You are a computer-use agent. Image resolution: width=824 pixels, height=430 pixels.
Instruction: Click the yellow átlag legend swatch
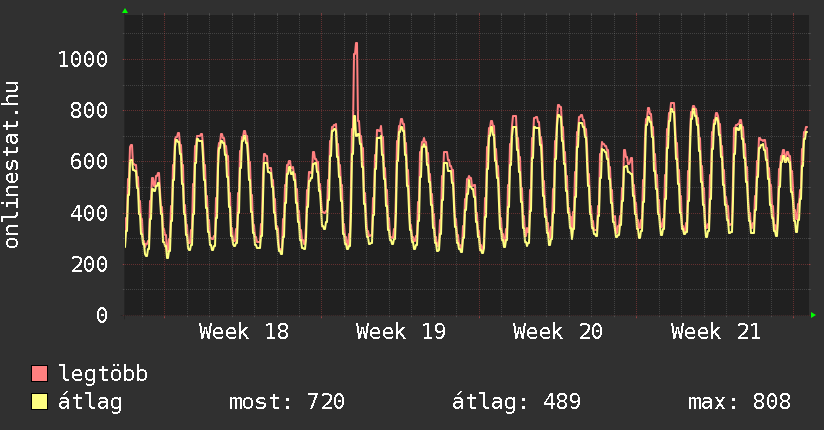(x=39, y=402)
